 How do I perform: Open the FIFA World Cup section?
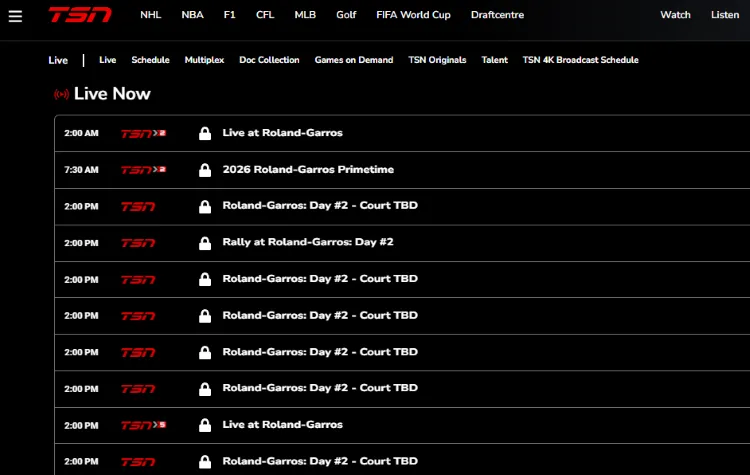413,15
